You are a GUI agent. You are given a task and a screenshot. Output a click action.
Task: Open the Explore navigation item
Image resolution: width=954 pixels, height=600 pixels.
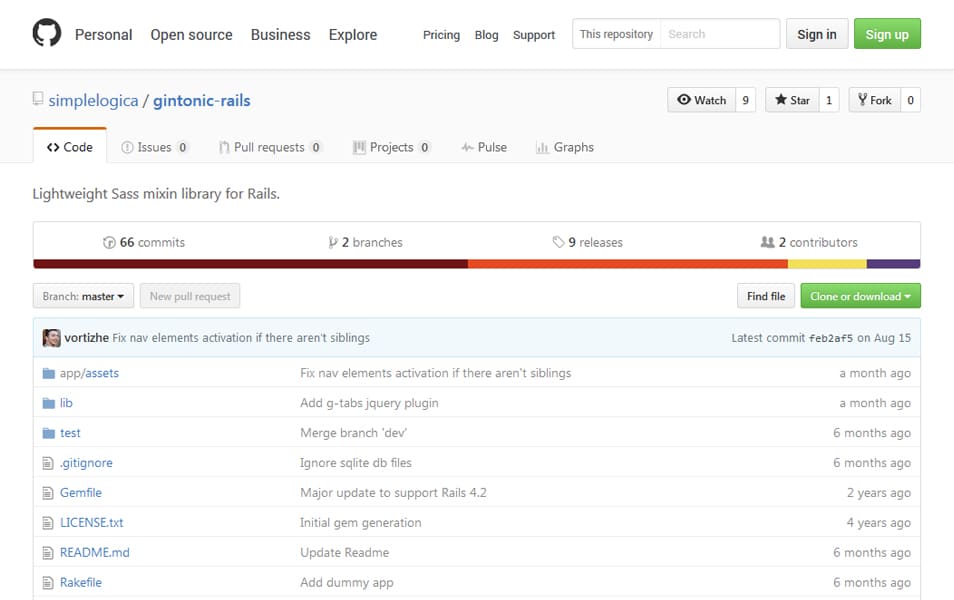[353, 35]
